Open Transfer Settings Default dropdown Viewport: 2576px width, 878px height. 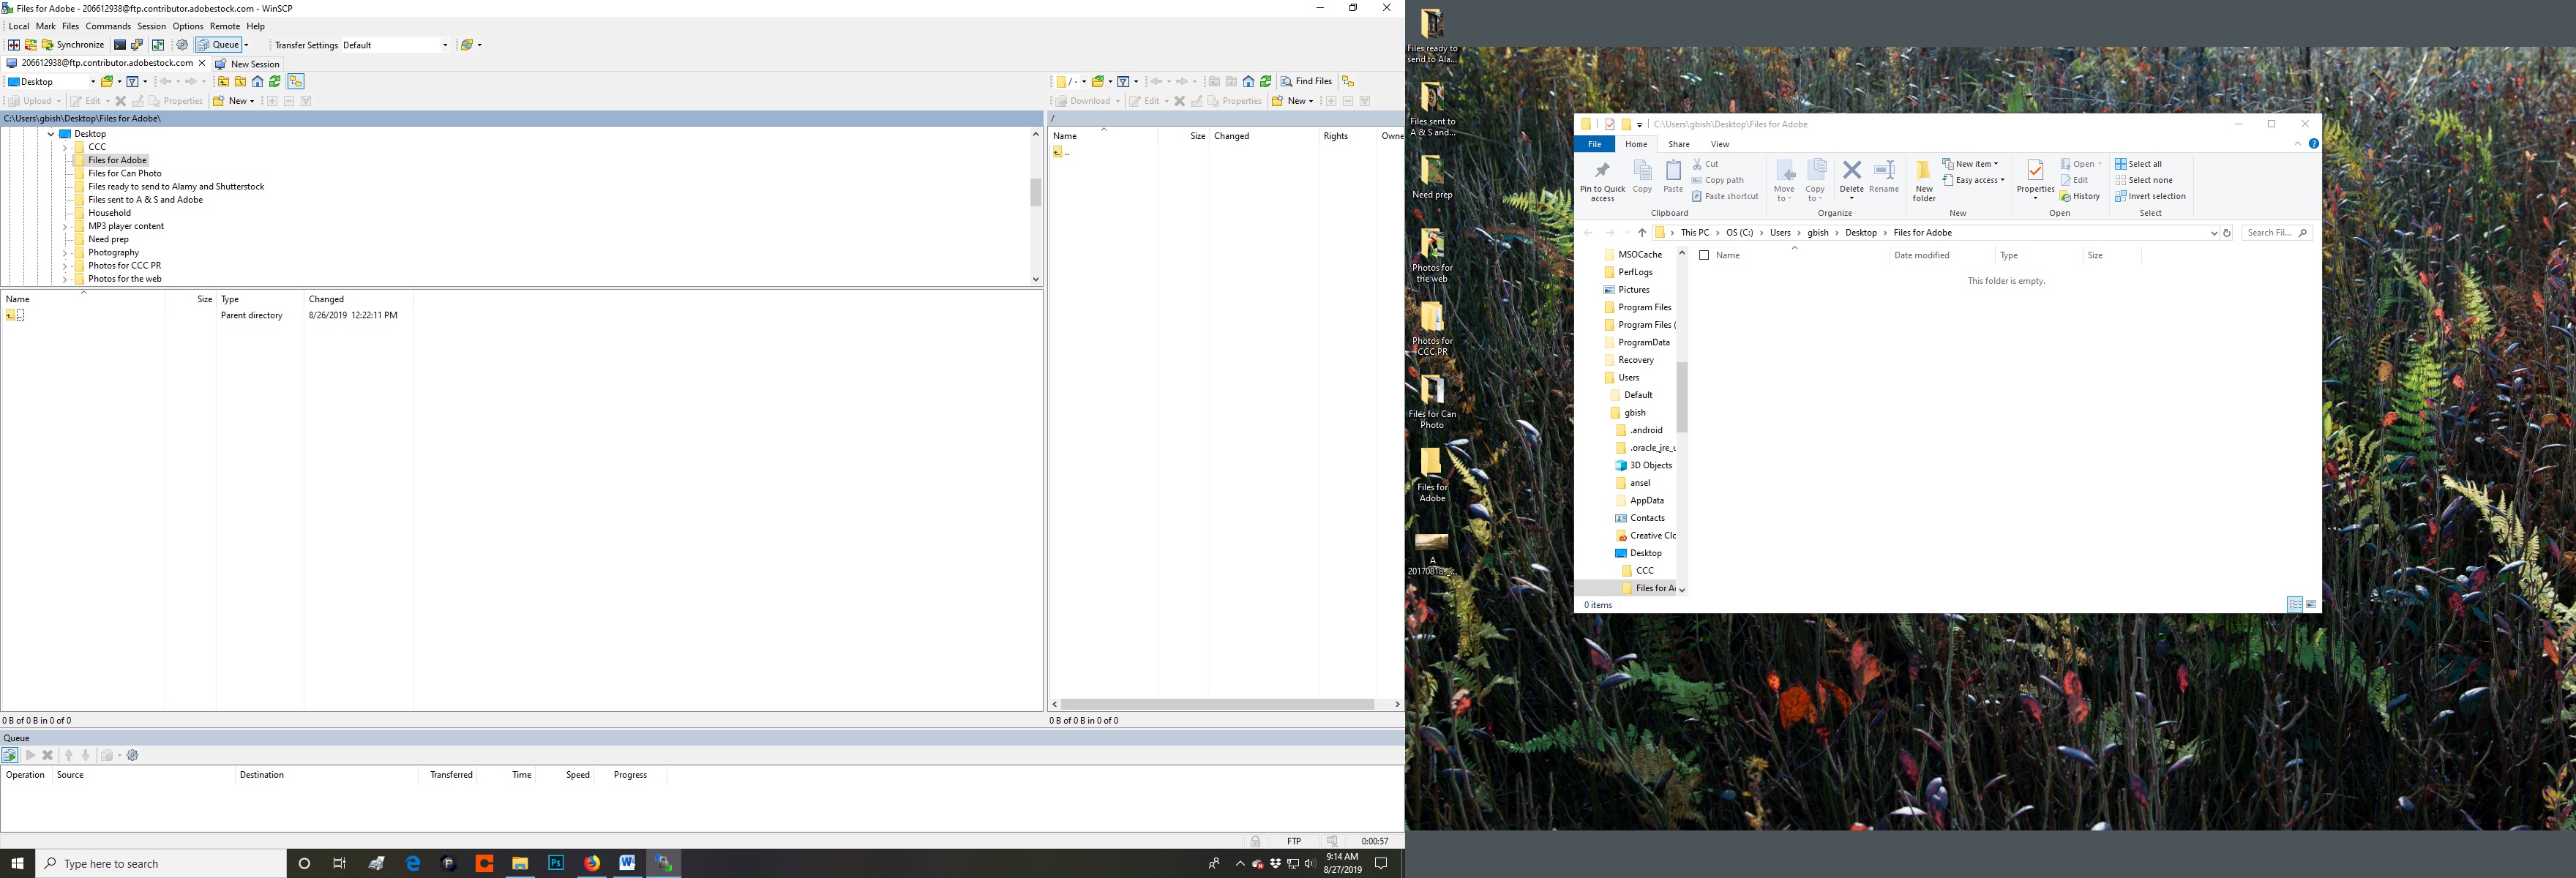click(396, 45)
